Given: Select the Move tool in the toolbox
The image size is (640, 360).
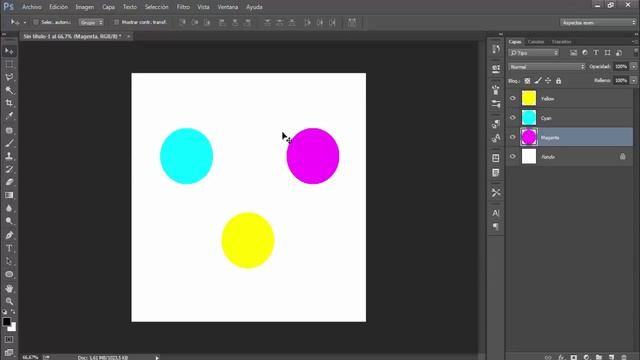Looking at the screenshot, I should pyautogui.click(x=9, y=51).
